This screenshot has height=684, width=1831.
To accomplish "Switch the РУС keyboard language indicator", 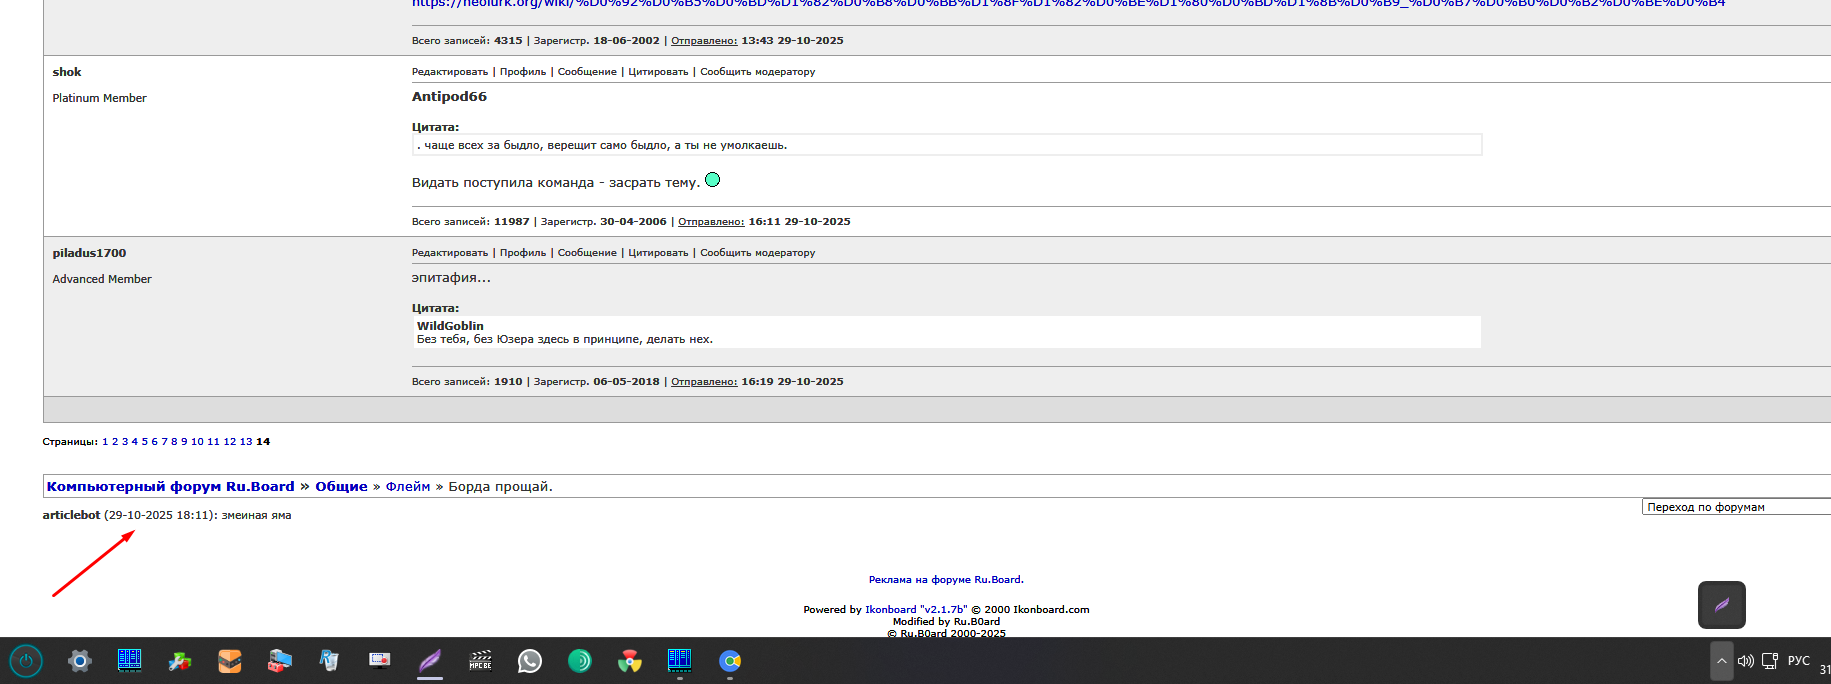I will click(x=1799, y=661).
